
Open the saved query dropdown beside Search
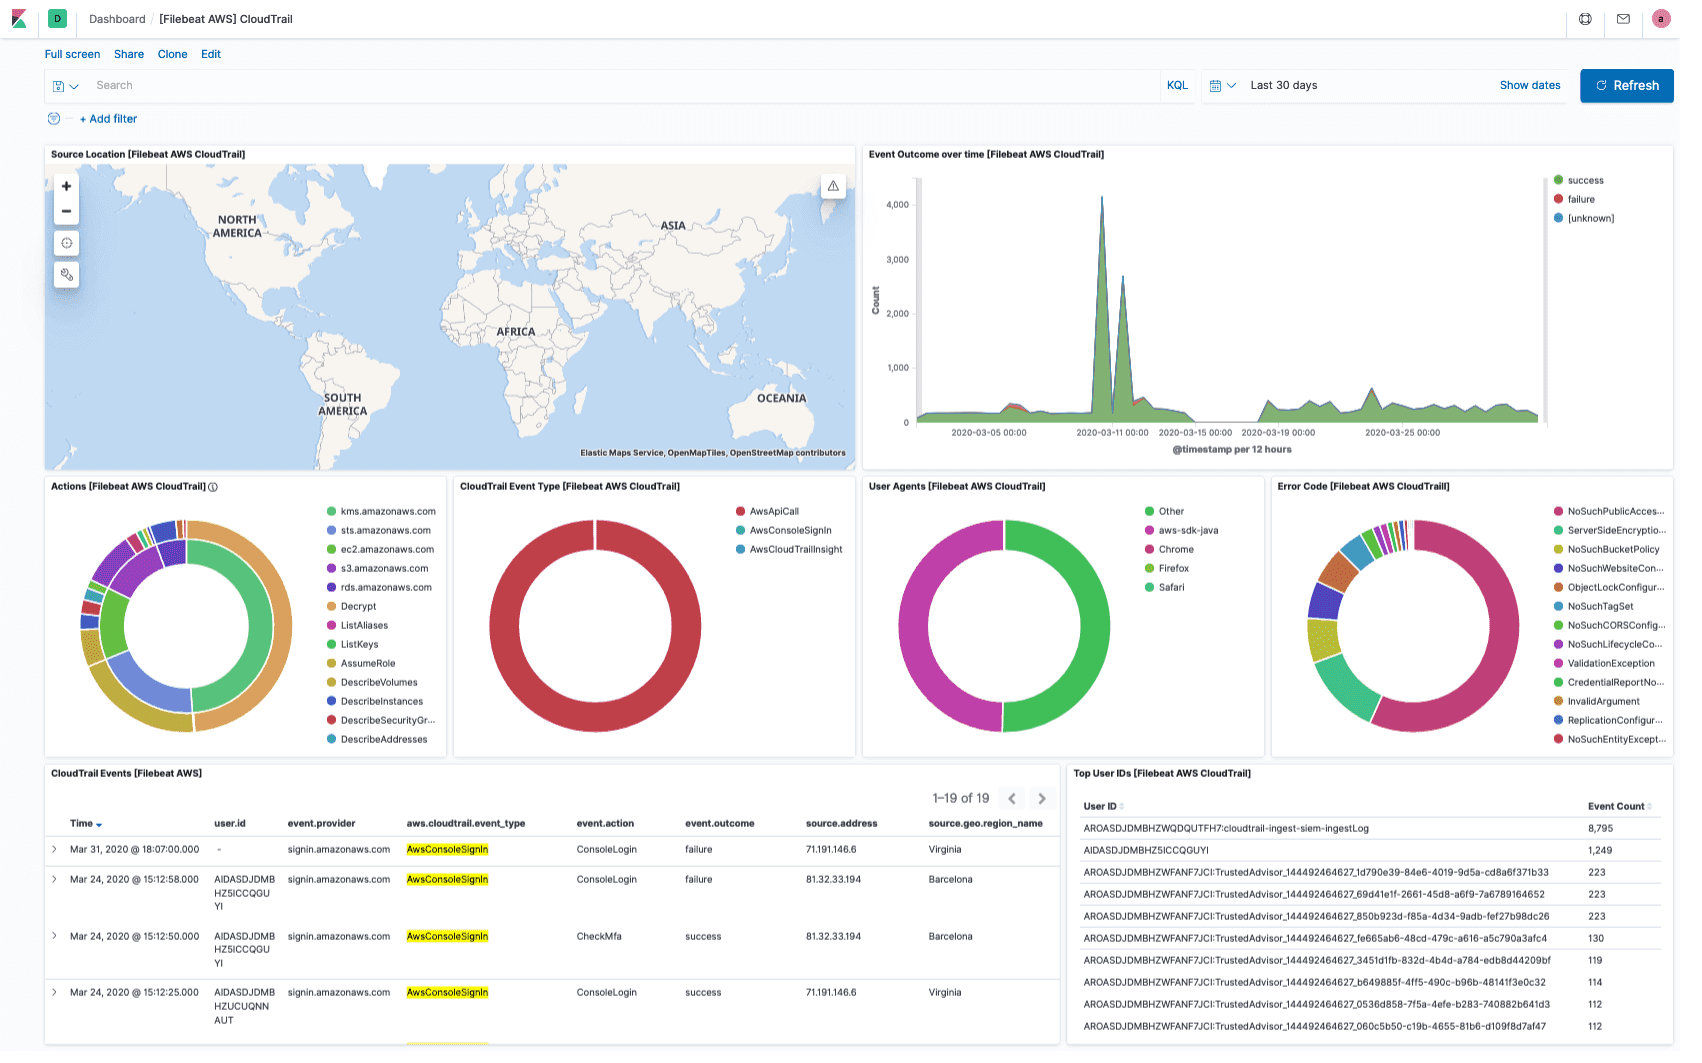coord(65,86)
